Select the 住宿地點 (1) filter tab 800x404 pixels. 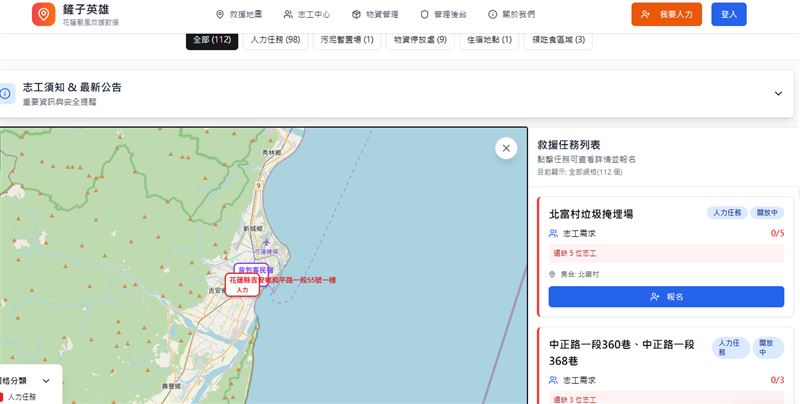(x=489, y=40)
